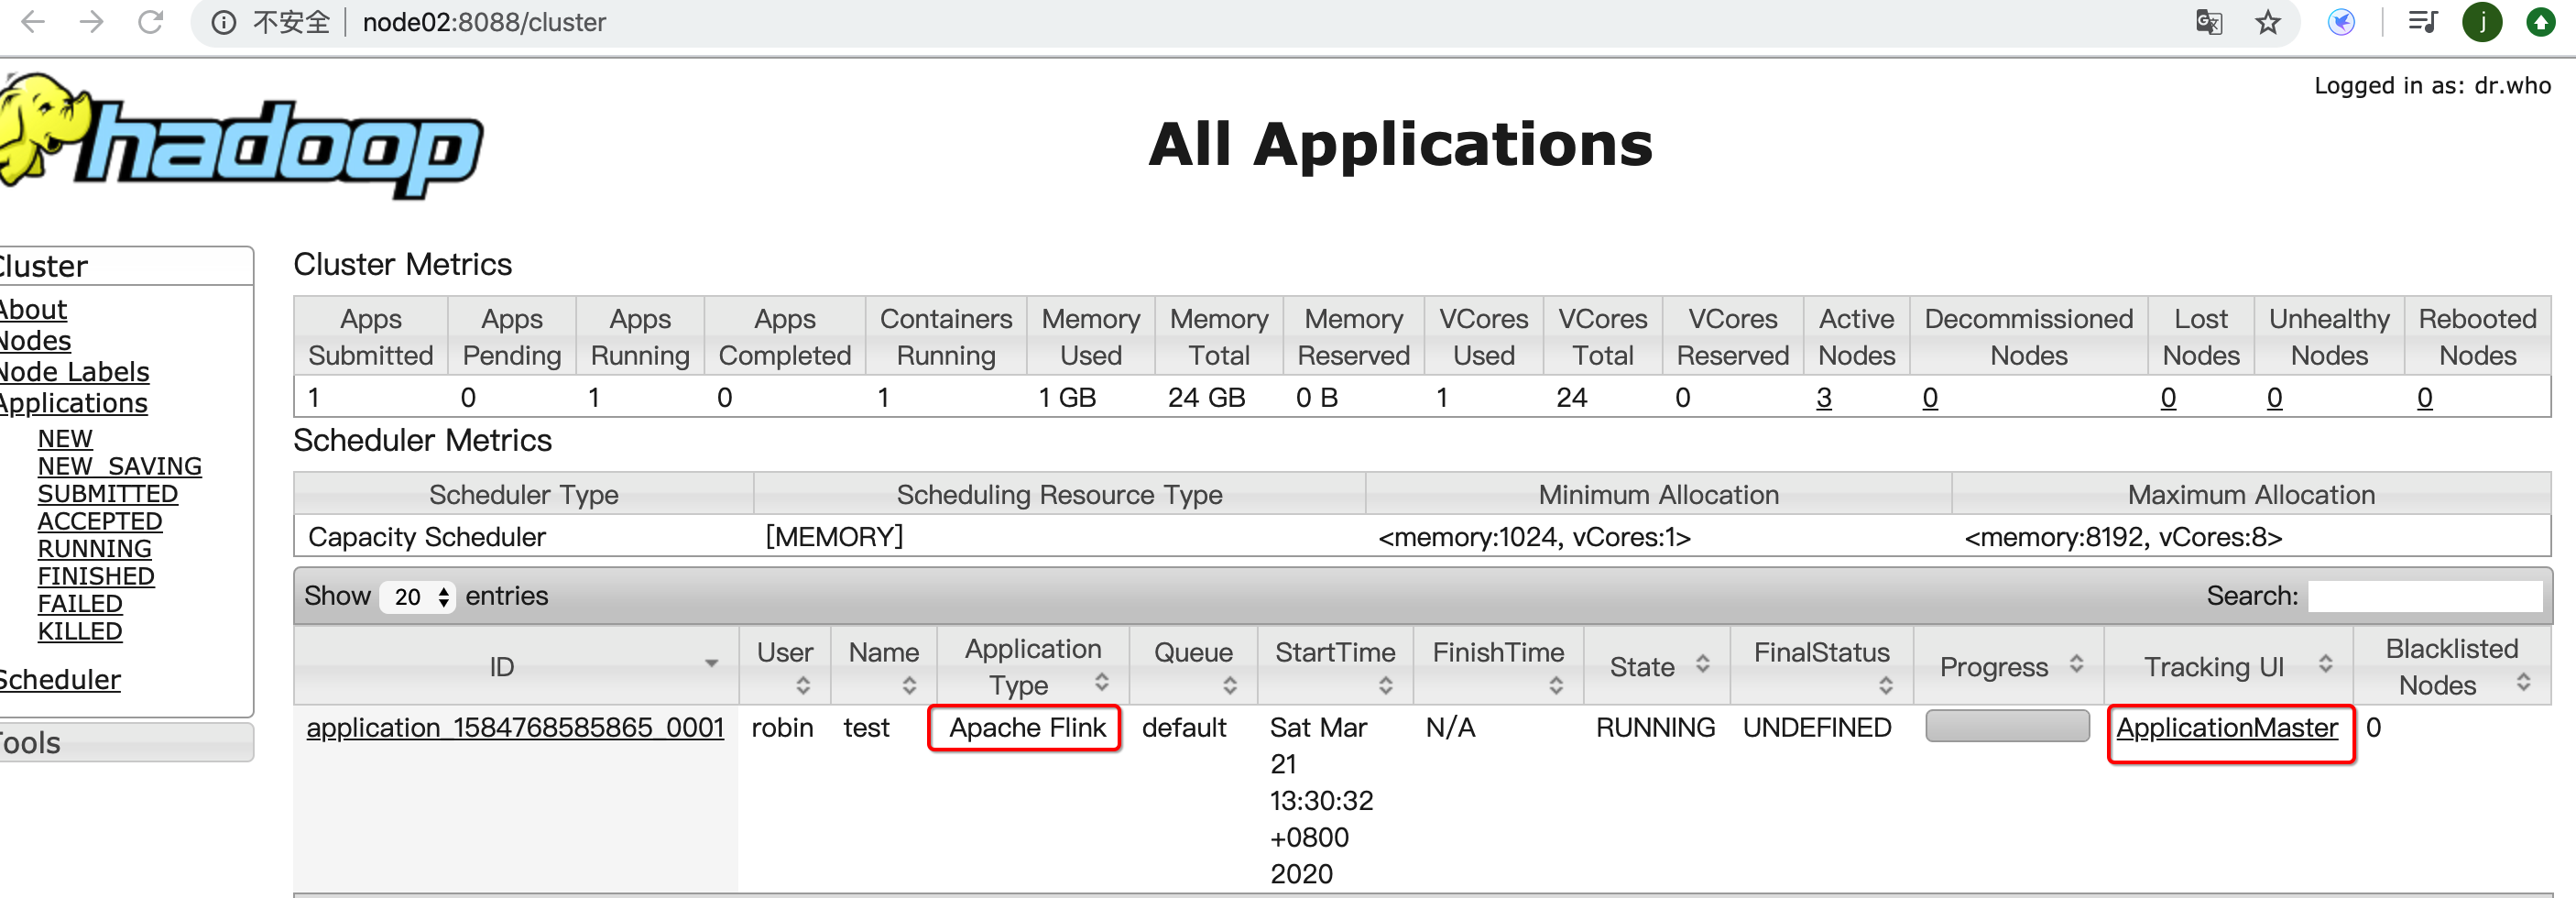2576x898 pixels.
Task: Sort the table by StartTime column
Action: point(1335,666)
